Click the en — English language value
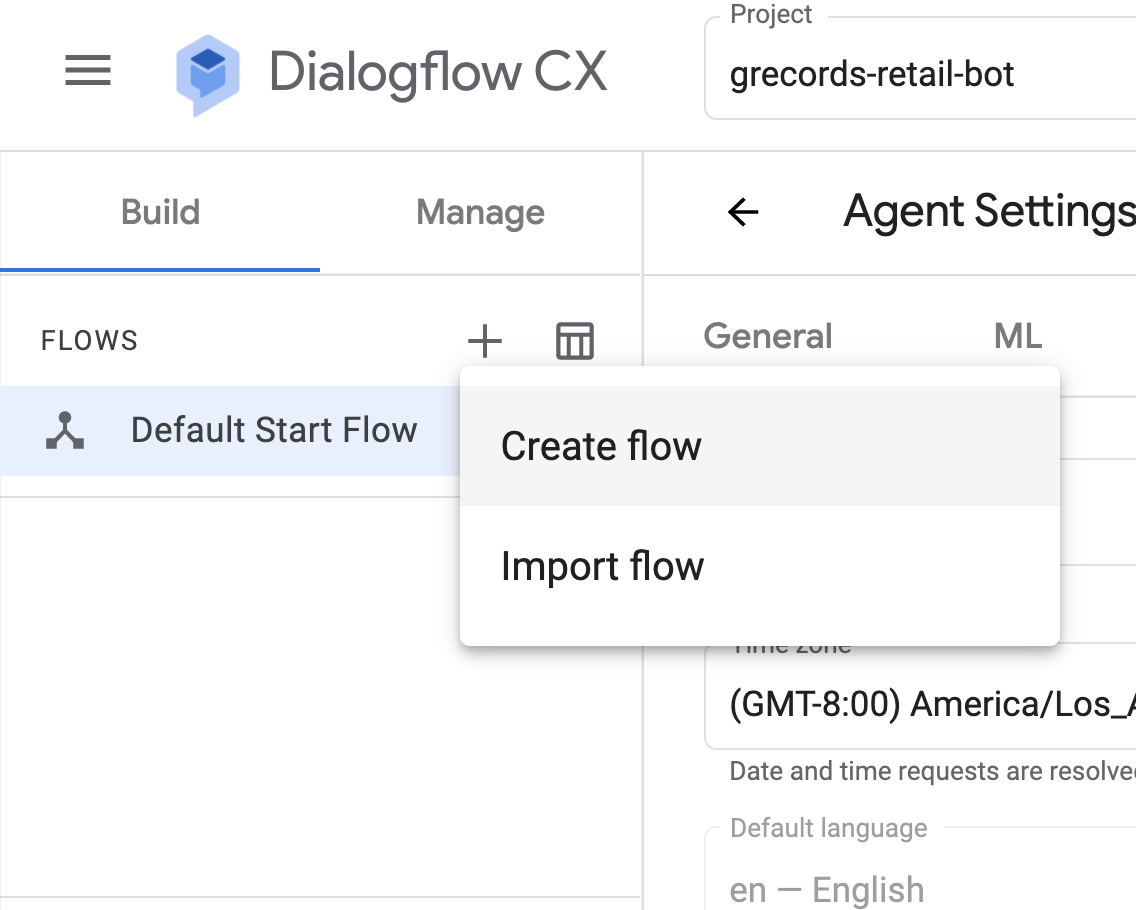The image size is (1136, 910). (826, 888)
